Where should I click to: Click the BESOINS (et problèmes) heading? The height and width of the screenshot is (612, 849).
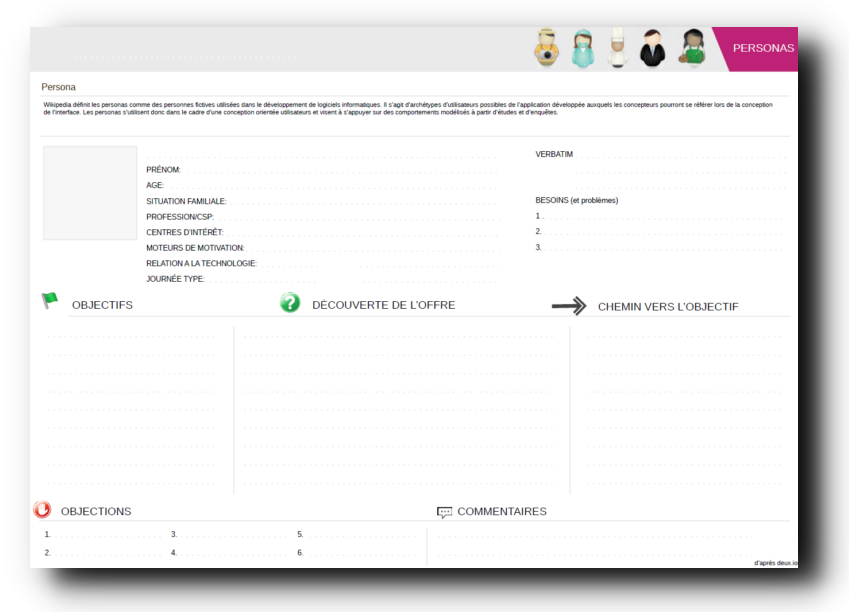(577, 200)
